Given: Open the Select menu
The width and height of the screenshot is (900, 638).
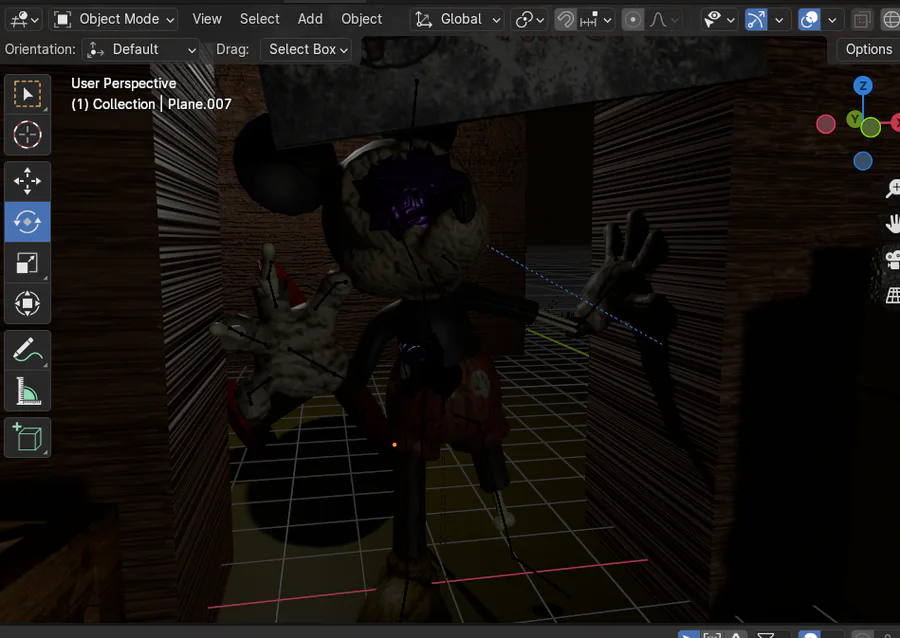Looking at the screenshot, I should (259, 19).
